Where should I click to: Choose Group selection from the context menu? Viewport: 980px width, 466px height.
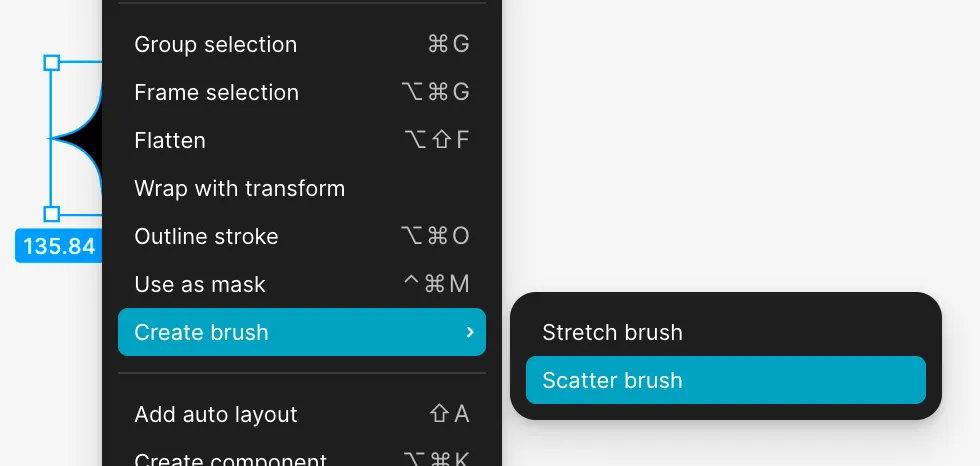click(215, 44)
